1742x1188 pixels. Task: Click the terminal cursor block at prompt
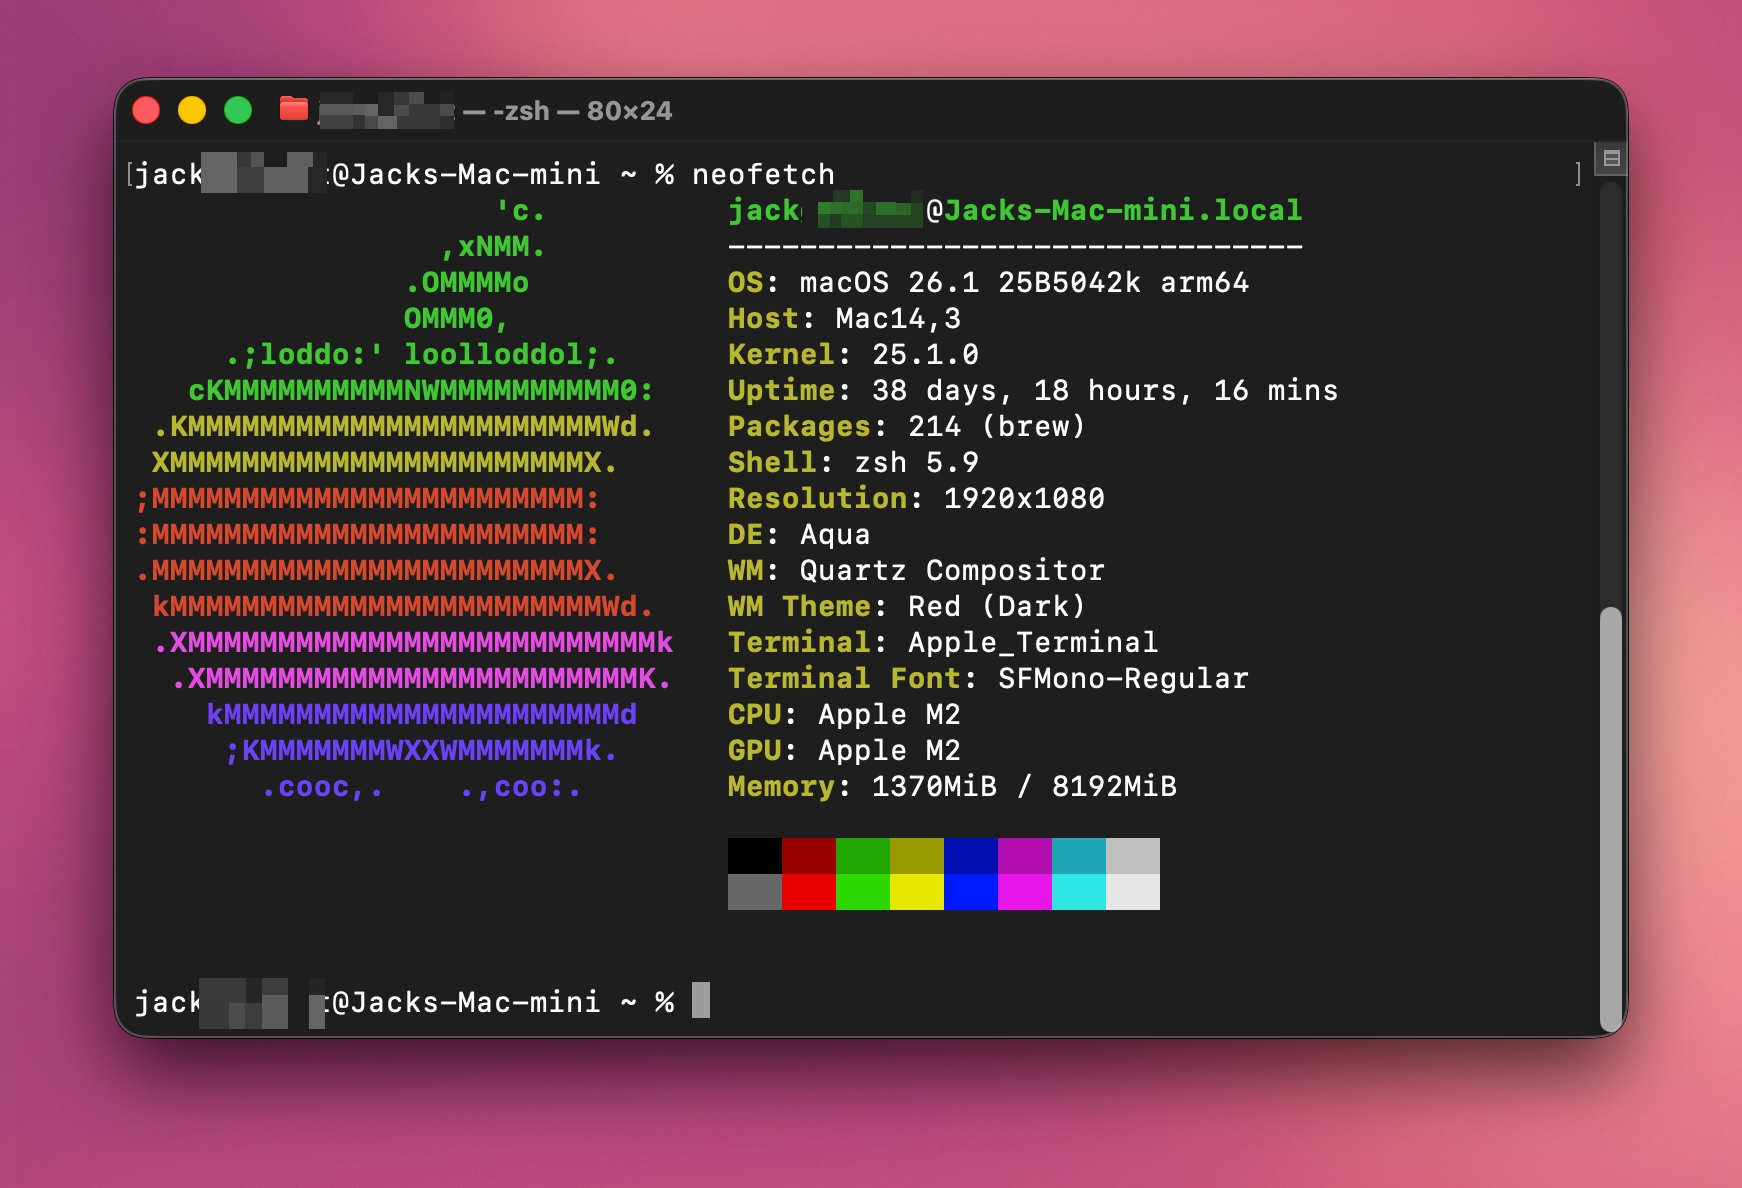[x=701, y=1000]
